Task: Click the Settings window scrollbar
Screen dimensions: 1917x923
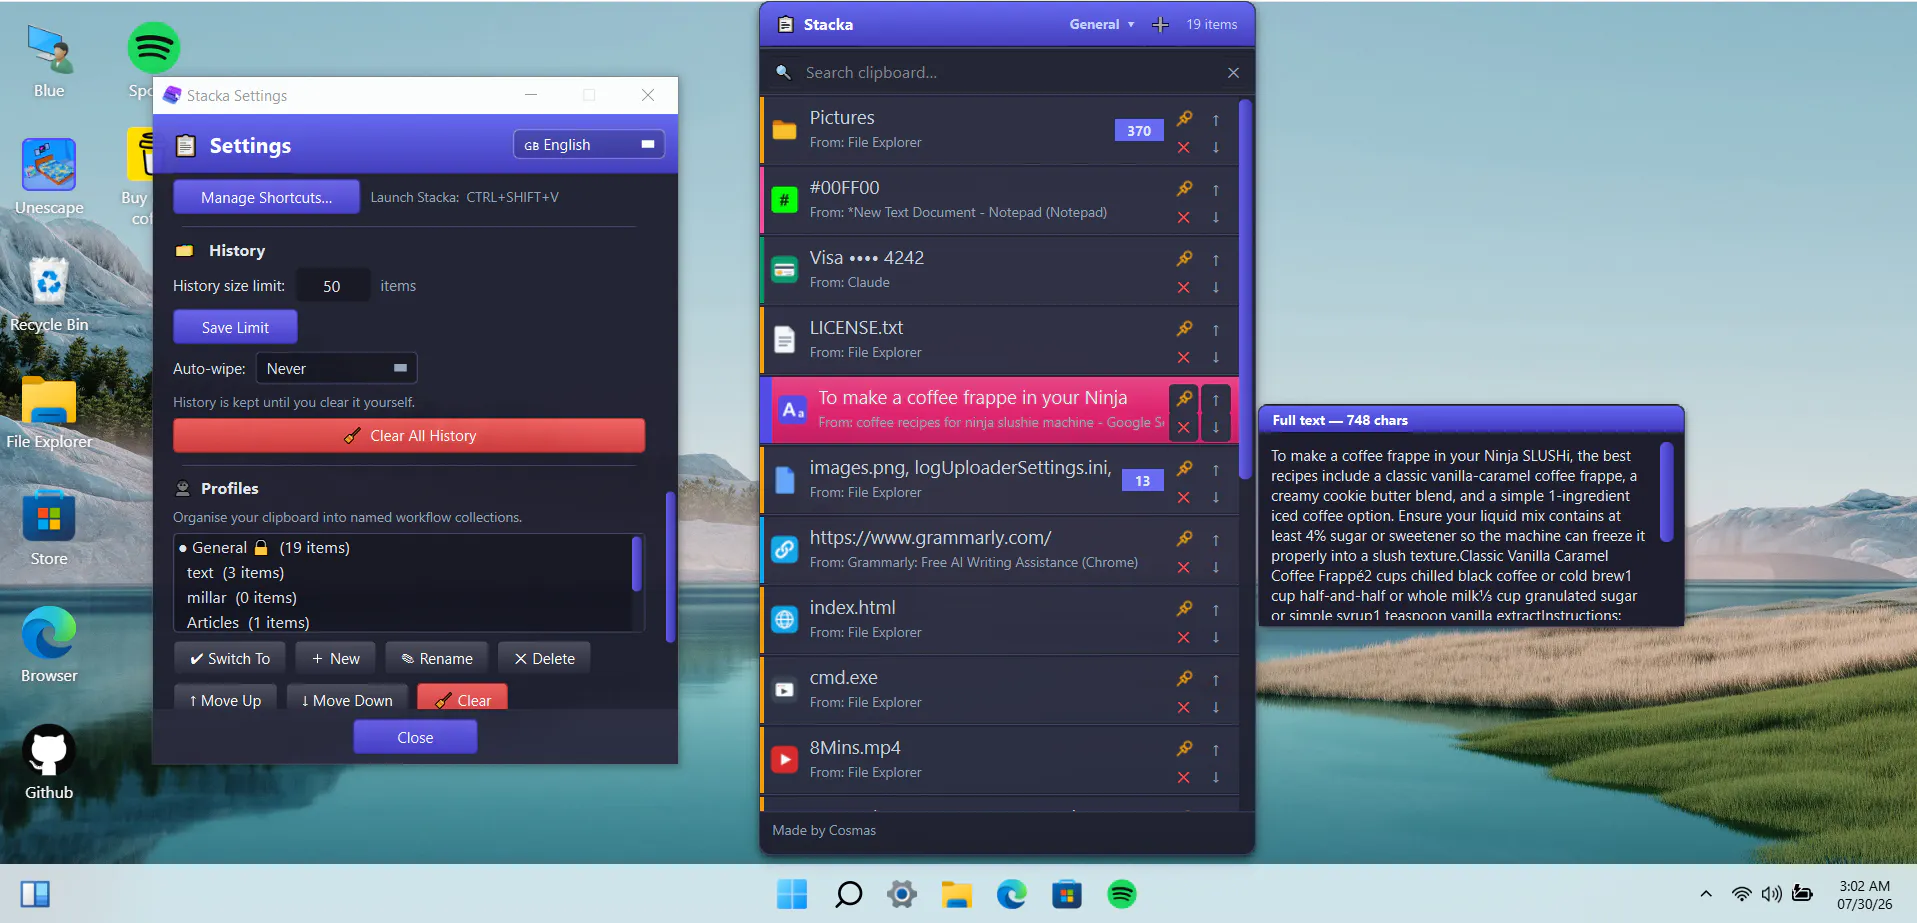Action: pyautogui.click(x=670, y=567)
